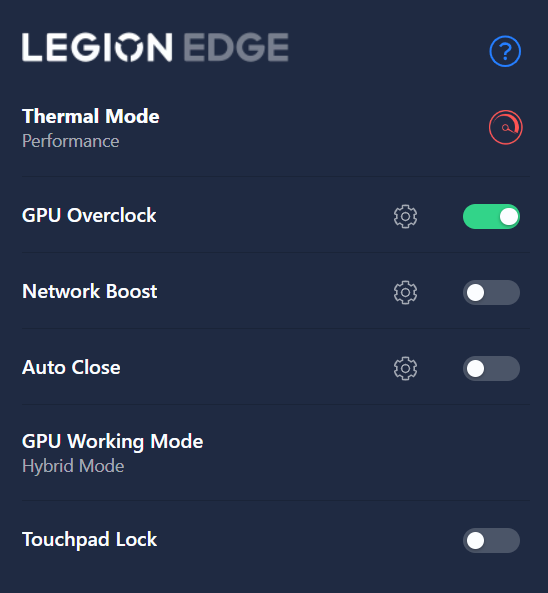Screen dimensions: 548x593
Task: Click the gray EDGE logo word
Action: (236, 47)
